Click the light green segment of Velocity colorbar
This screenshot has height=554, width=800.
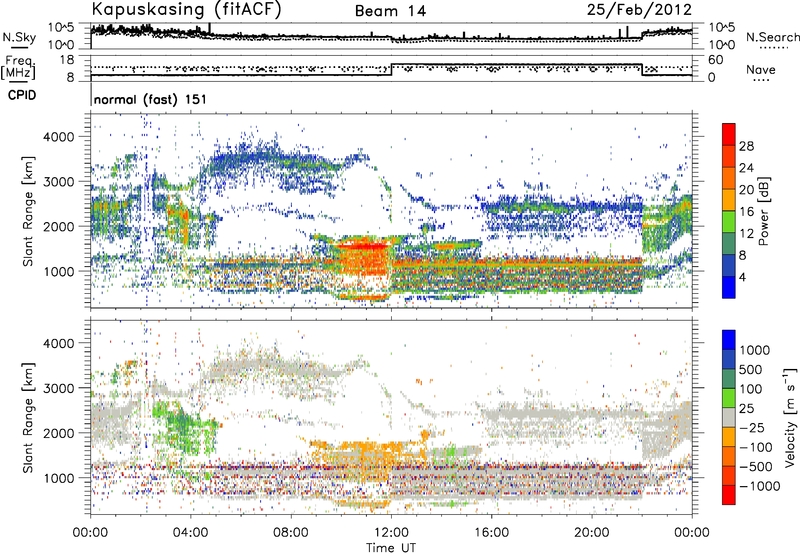click(x=729, y=398)
